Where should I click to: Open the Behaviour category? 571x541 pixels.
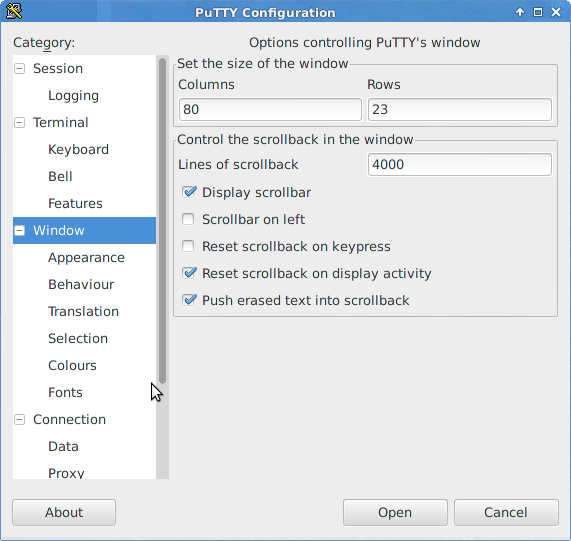(81, 284)
